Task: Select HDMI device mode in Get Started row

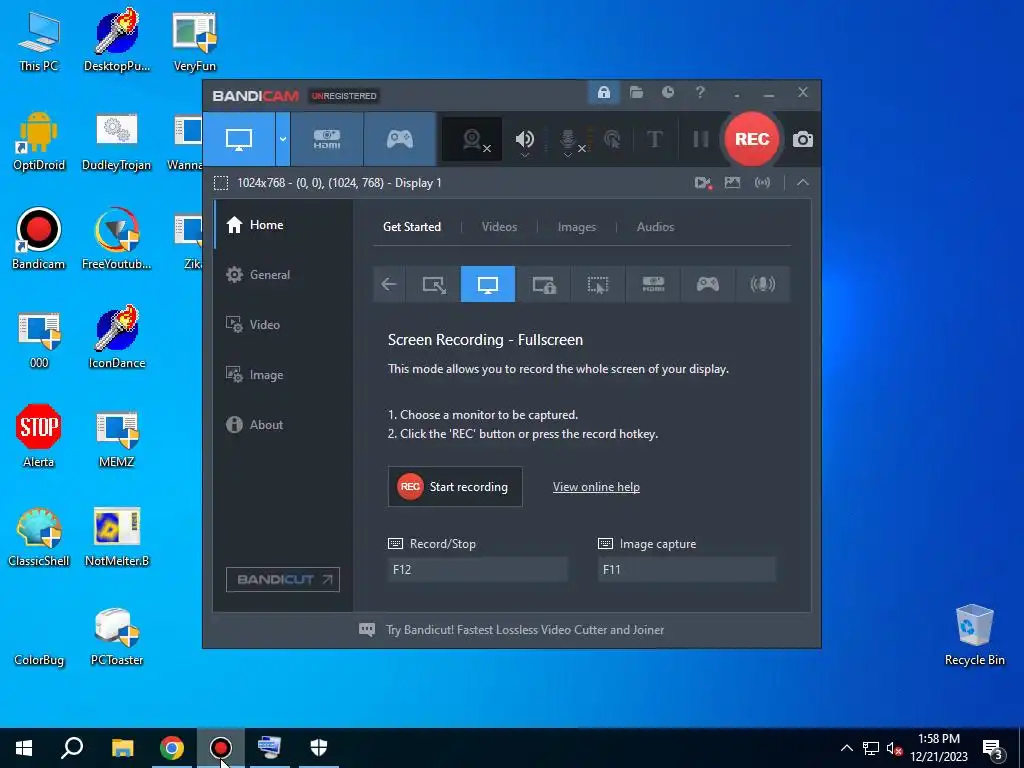Action: coord(653,284)
